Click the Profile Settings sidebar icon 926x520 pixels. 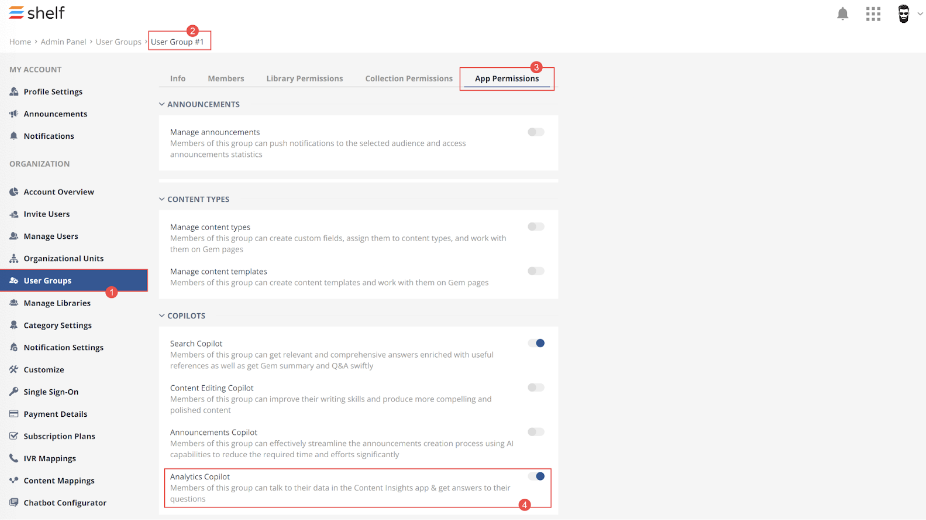tap(14, 91)
